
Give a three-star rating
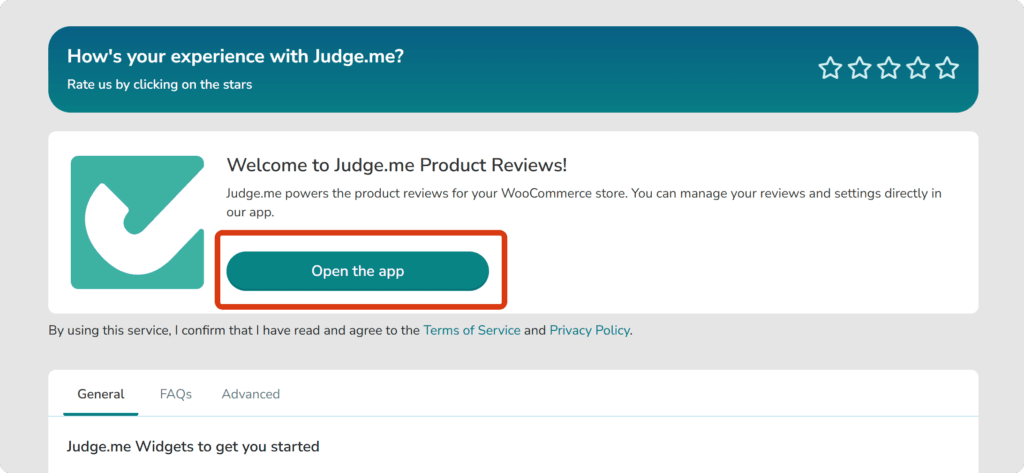click(x=889, y=68)
